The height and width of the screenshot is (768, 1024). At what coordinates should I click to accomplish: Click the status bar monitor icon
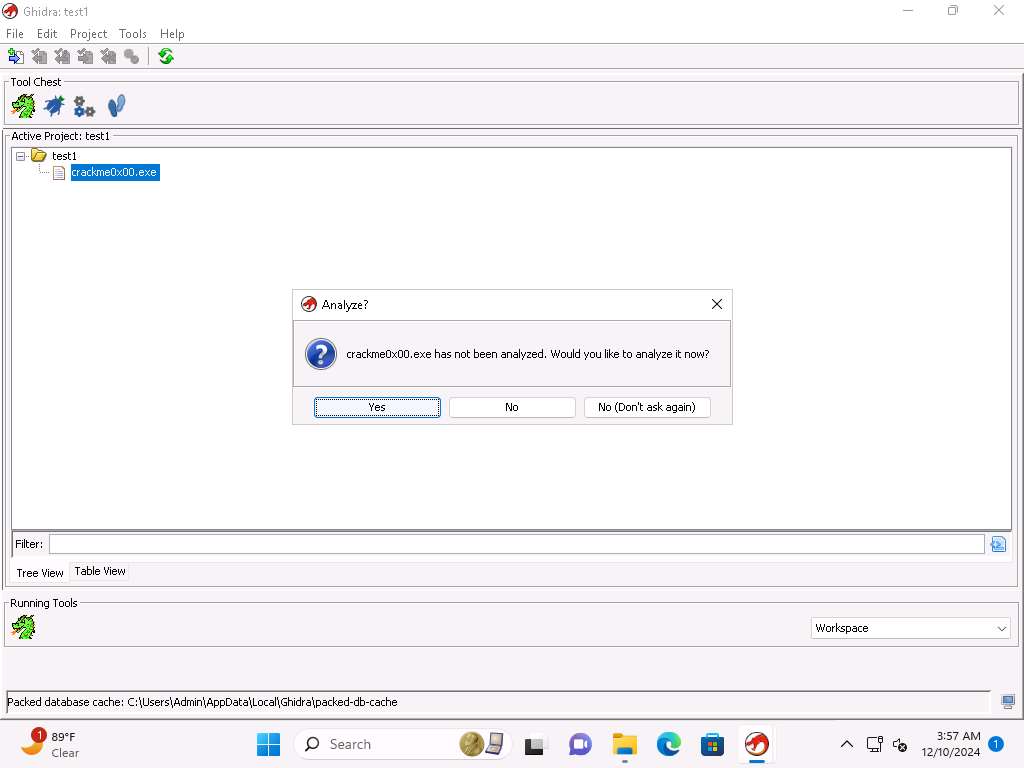1008,702
